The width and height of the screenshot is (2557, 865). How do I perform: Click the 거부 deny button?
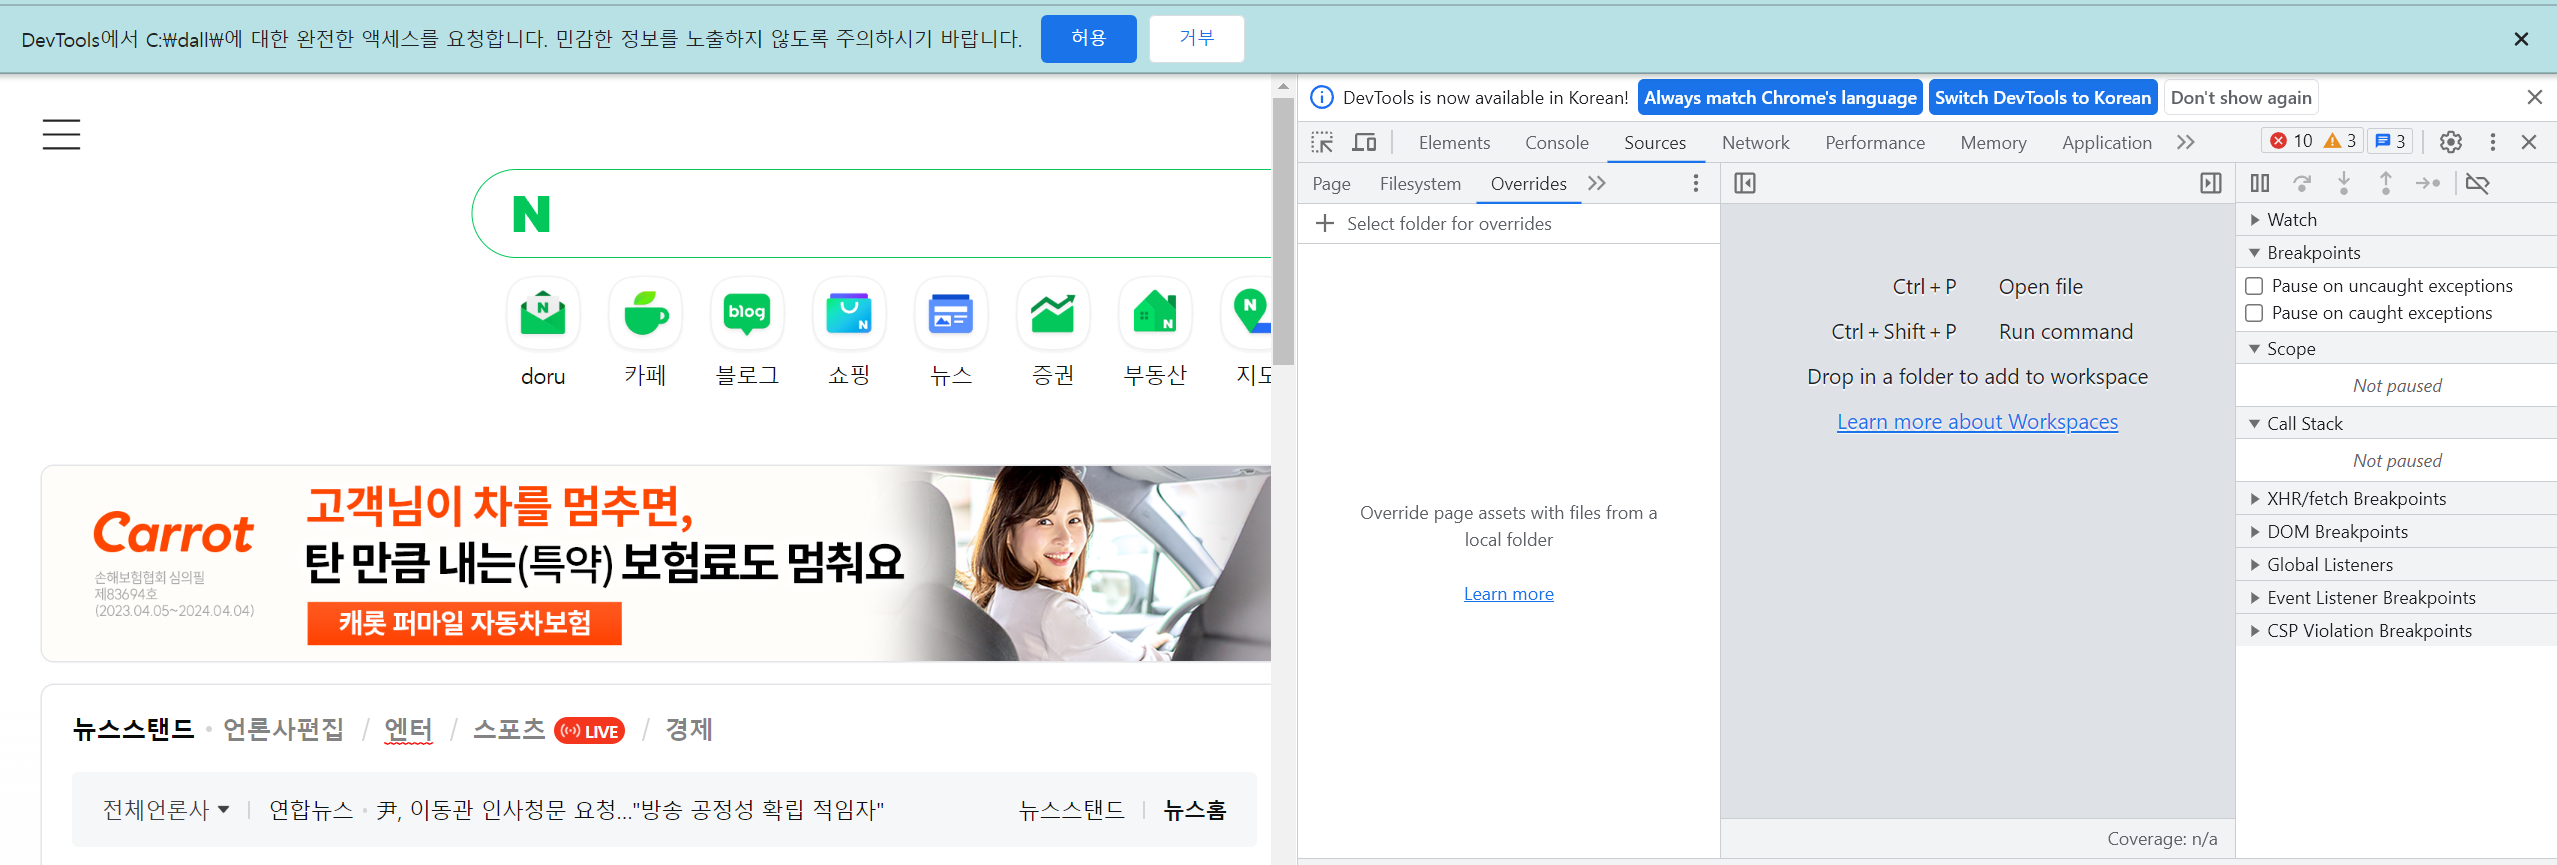point(1196,39)
